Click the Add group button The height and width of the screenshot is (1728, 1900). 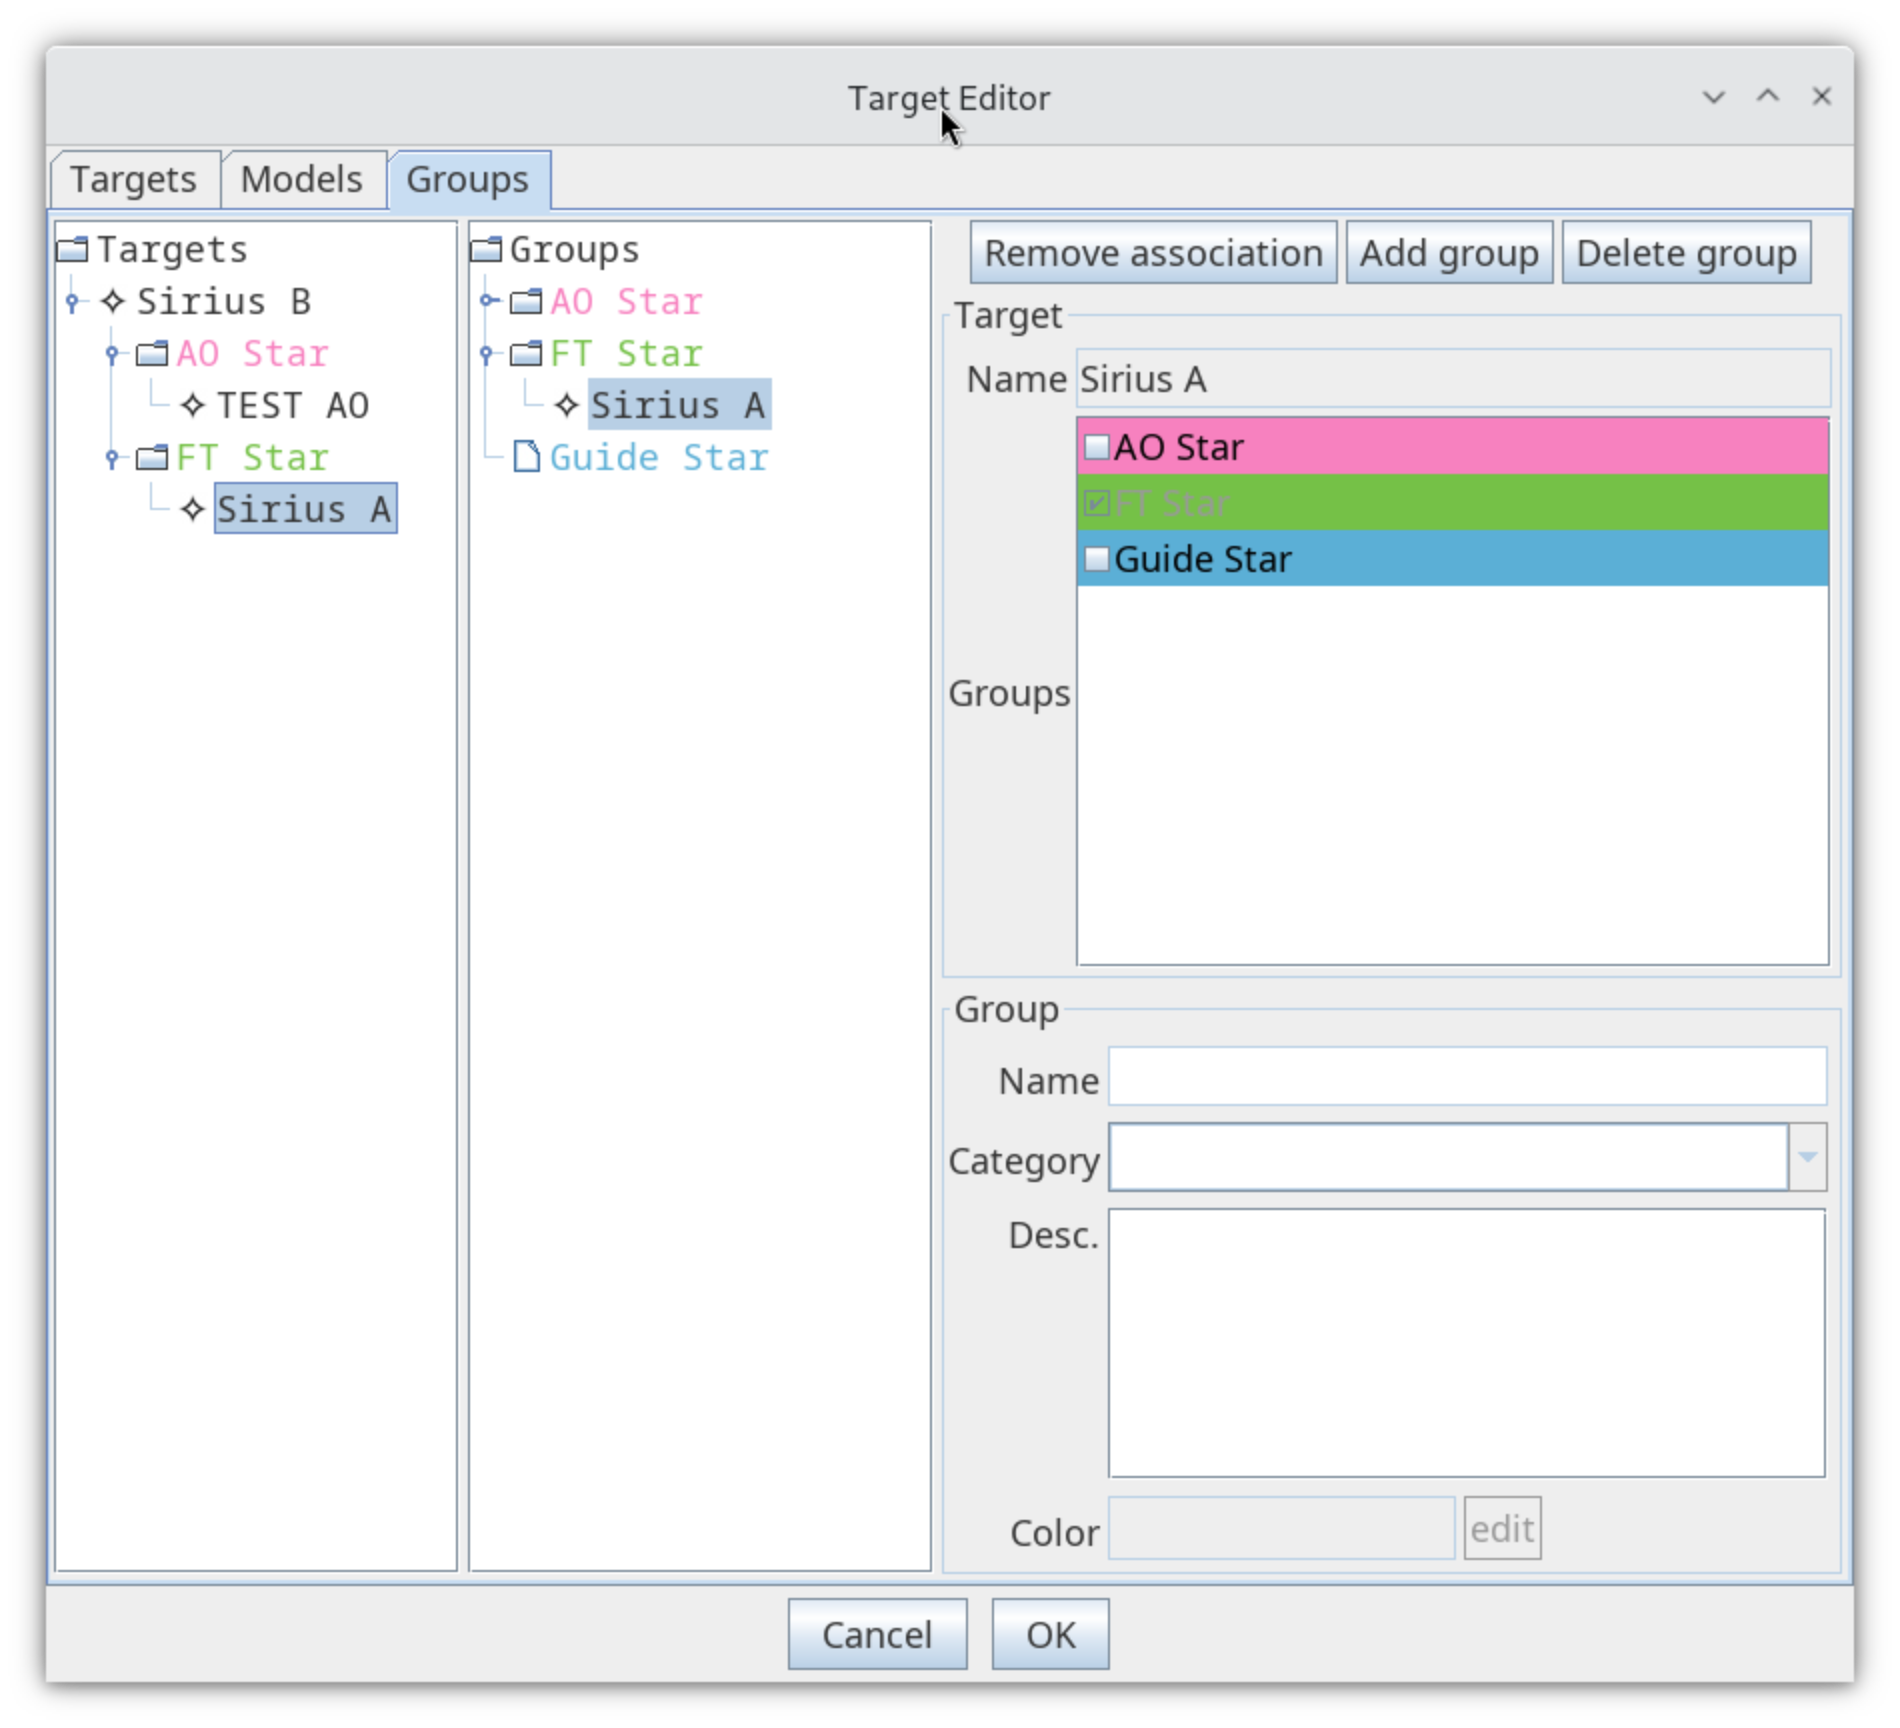(1448, 253)
